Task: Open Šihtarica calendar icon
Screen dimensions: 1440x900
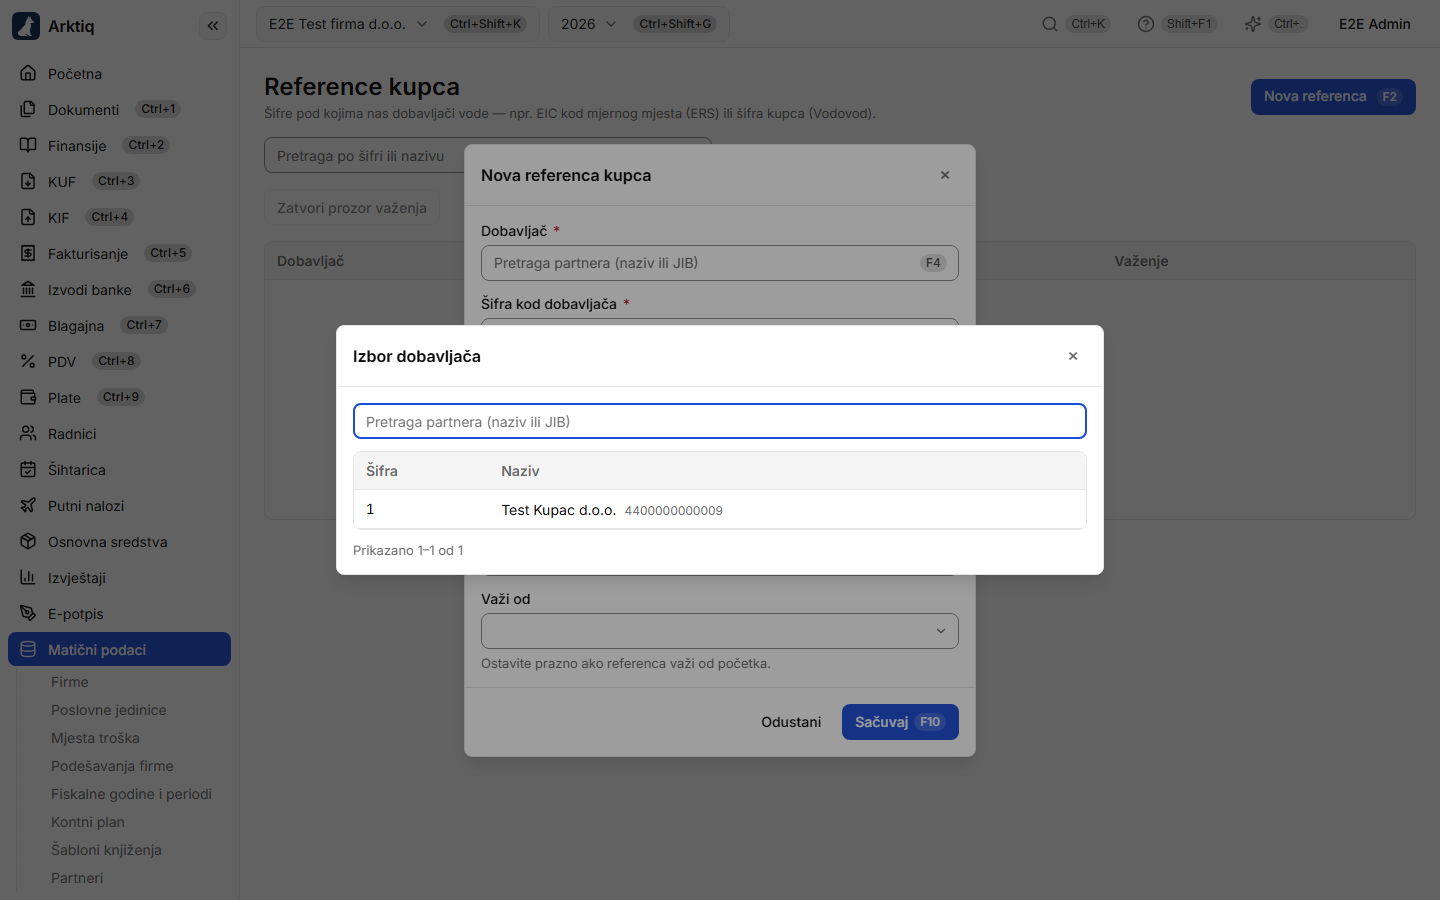Action: 28,470
